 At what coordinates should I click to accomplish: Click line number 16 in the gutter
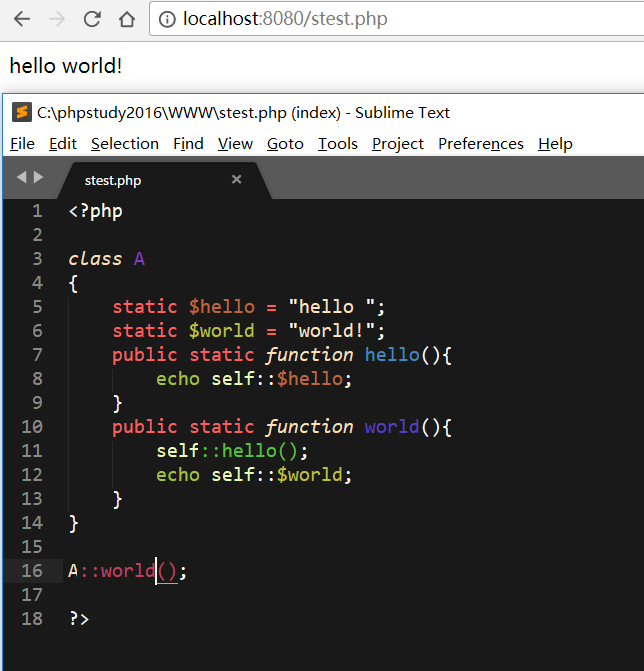(31, 571)
